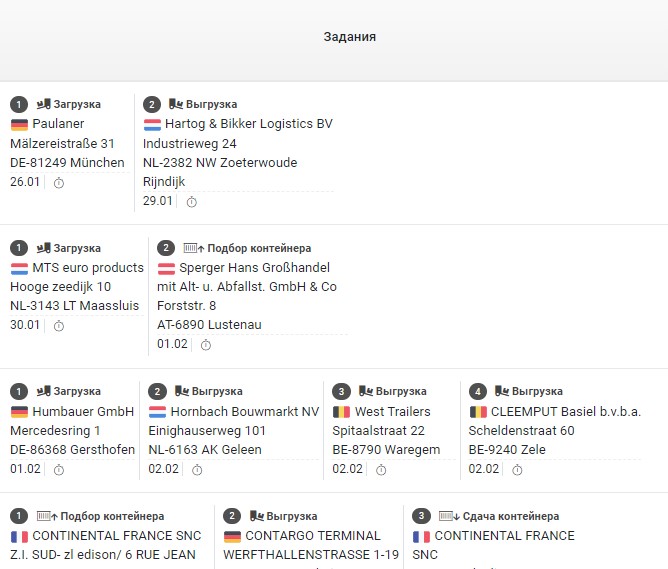Viewport: 668px width, 569px height.
Task: Click the Austrian flag beside Sperger Hans Großhandel
Action: (x=166, y=268)
